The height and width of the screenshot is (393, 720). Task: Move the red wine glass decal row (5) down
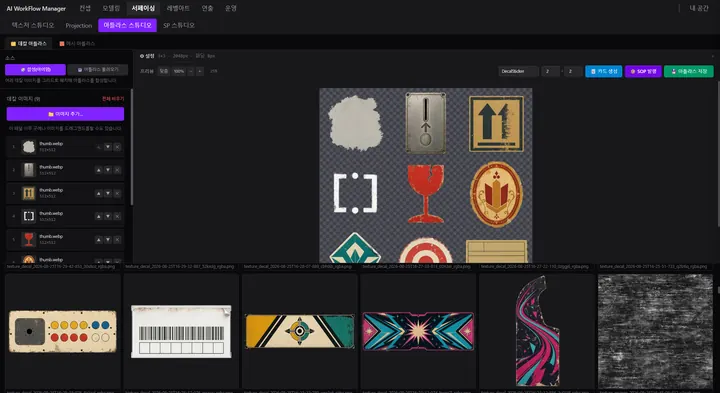[x=108, y=240]
